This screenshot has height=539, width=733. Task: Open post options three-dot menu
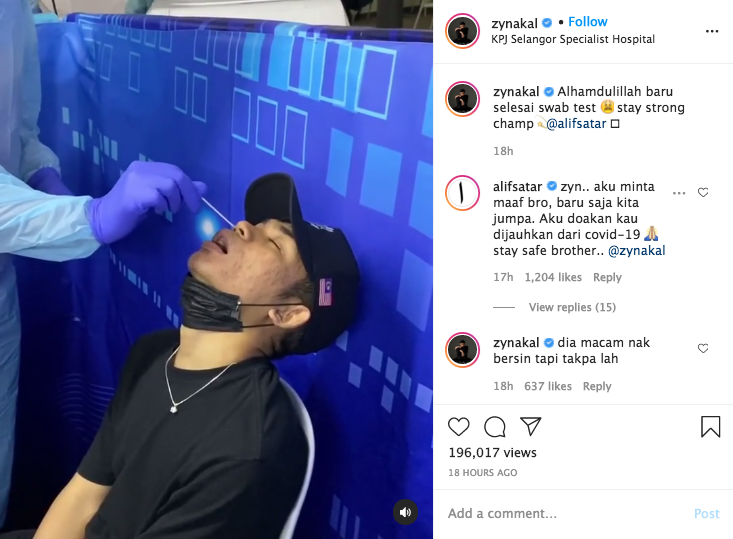click(x=711, y=31)
